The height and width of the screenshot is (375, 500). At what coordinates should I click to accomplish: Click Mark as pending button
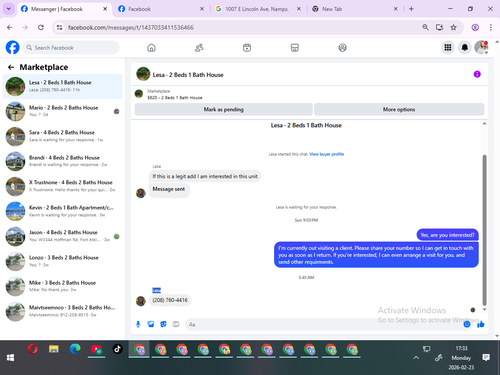(223, 109)
